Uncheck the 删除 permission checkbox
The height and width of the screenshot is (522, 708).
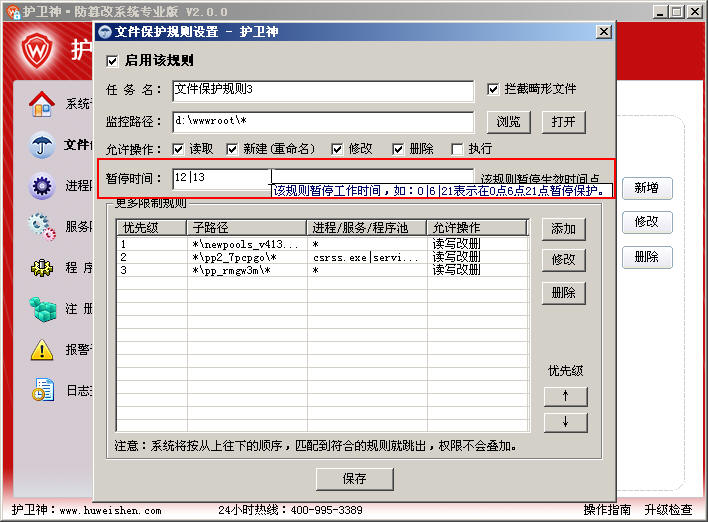[398, 149]
